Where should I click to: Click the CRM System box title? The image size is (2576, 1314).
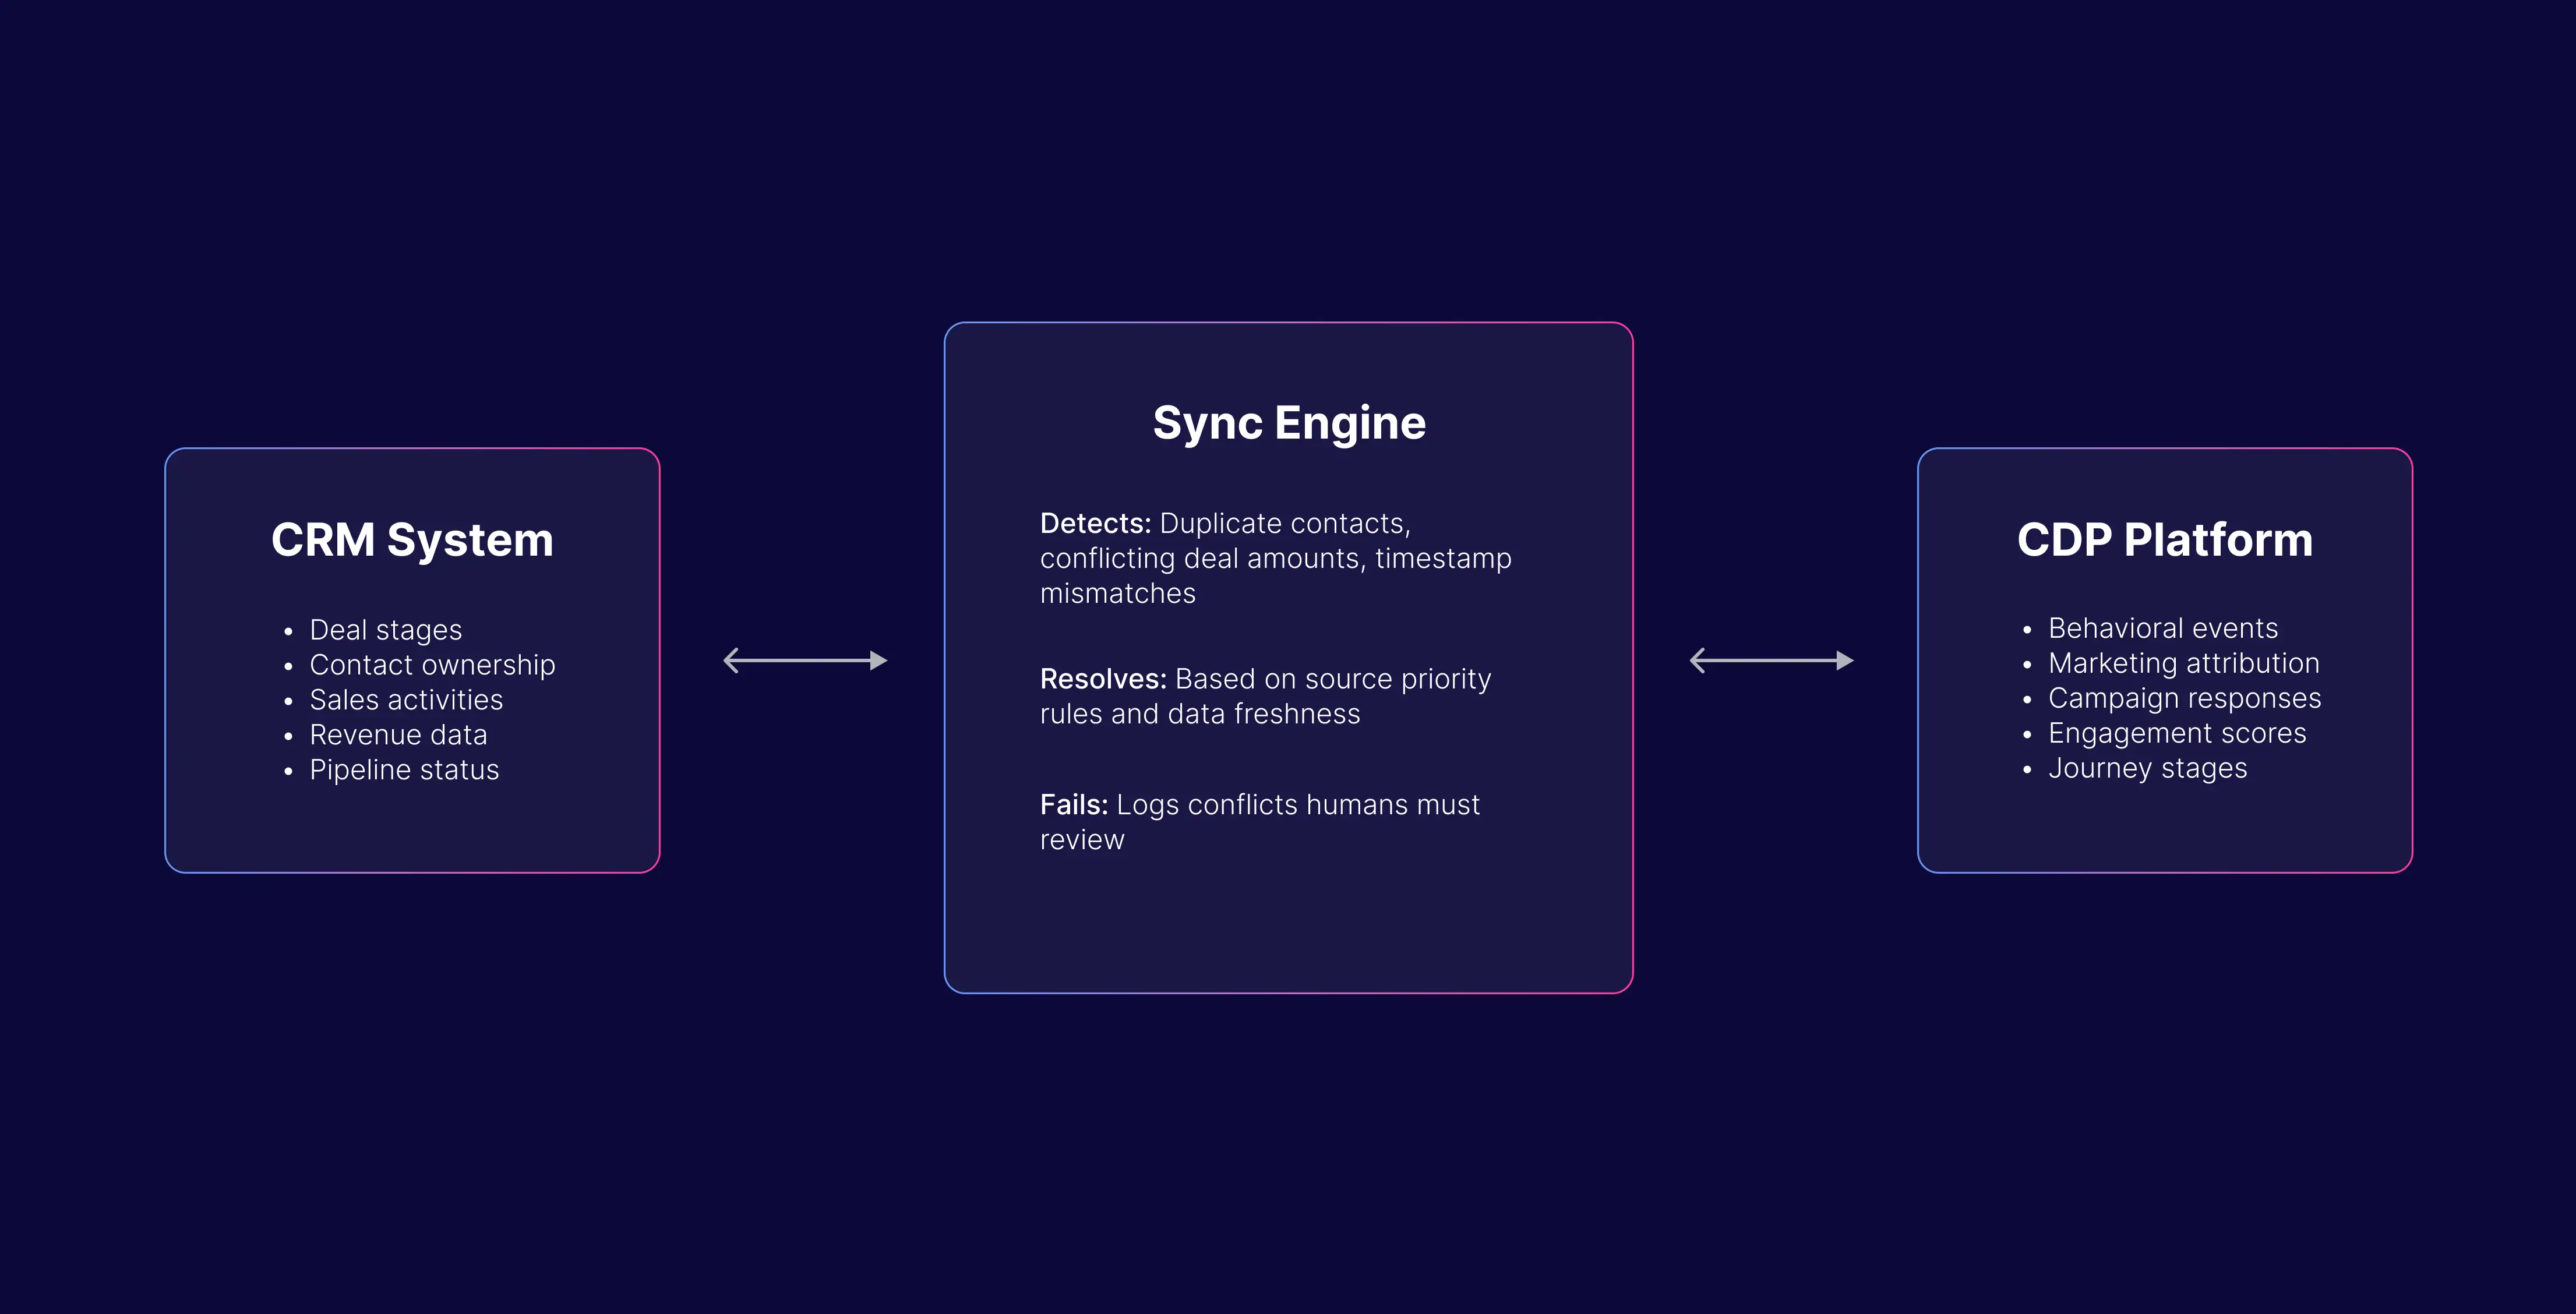[x=411, y=540]
